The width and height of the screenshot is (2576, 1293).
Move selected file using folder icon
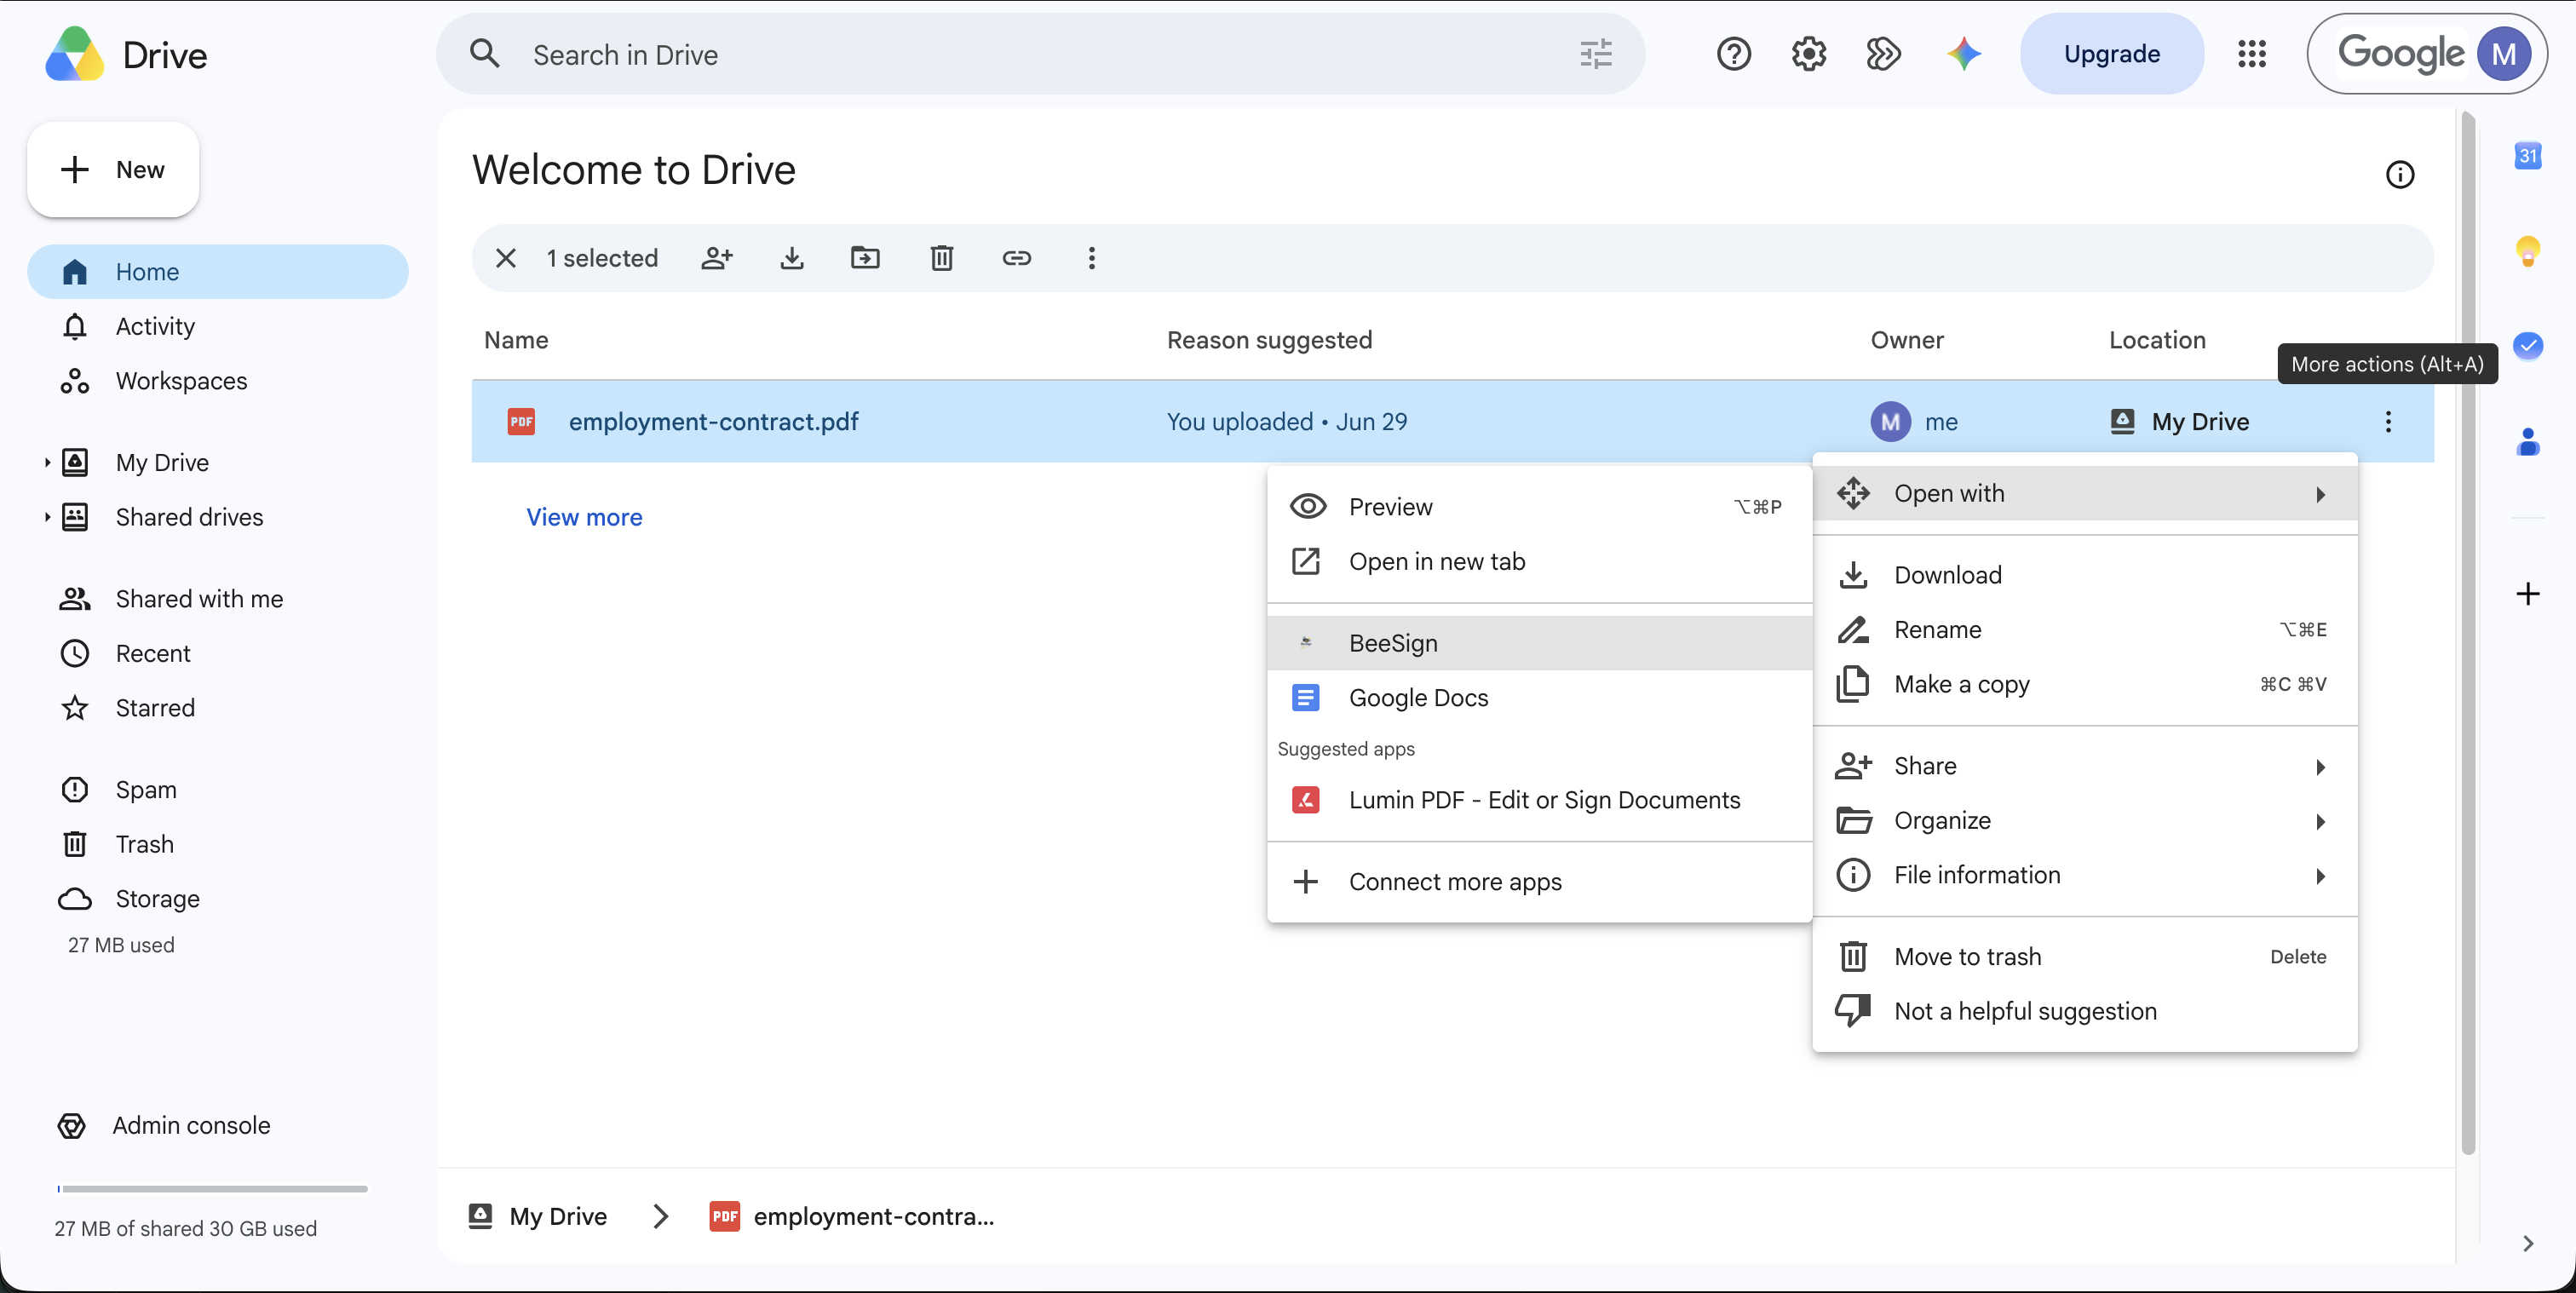[x=865, y=258]
